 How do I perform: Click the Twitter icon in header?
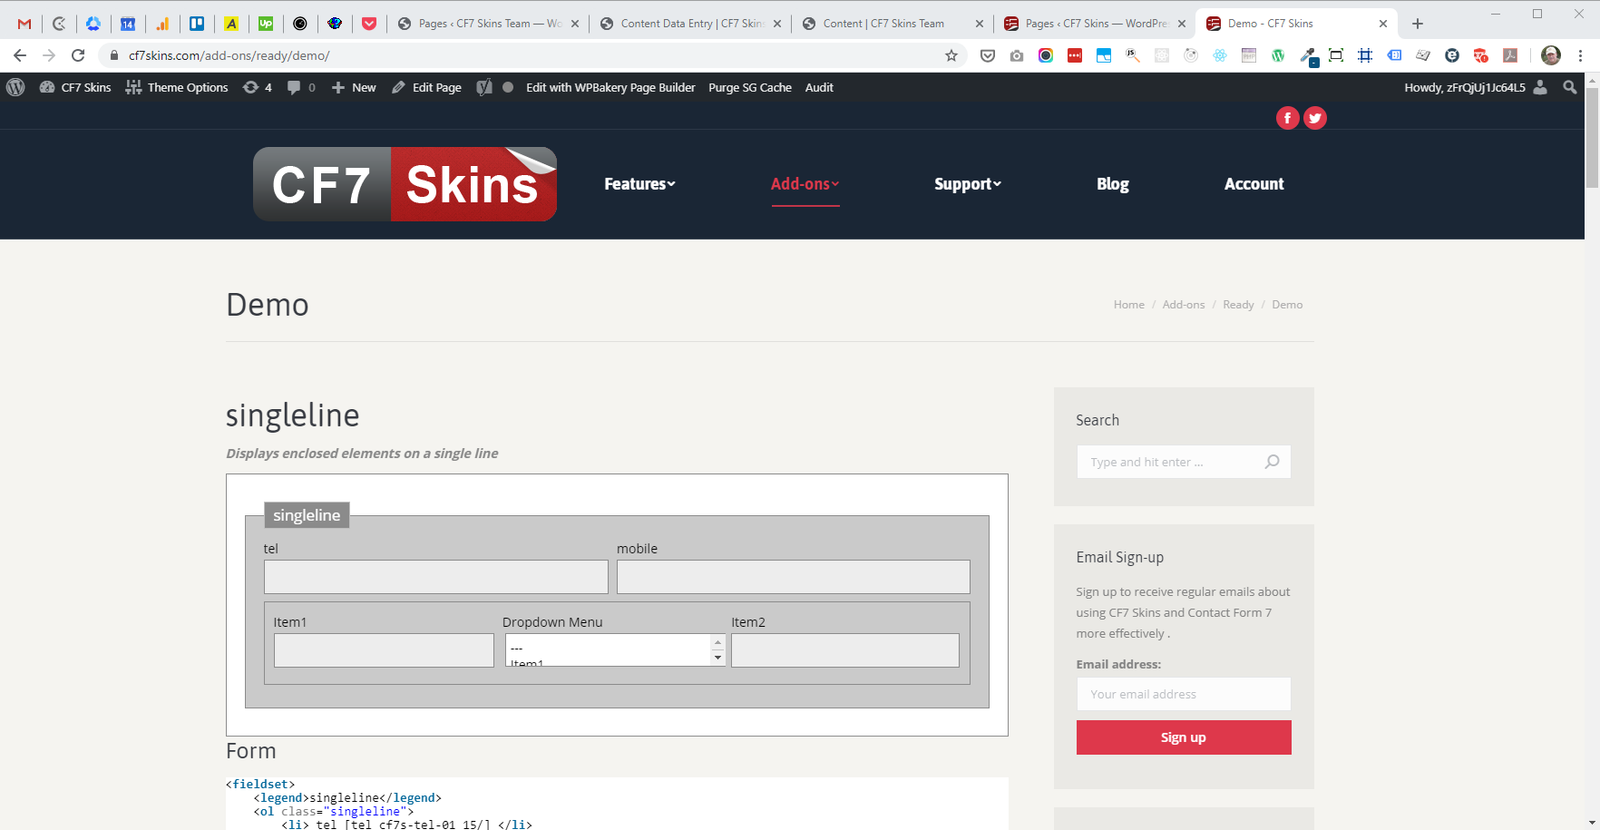[x=1315, y=118]
